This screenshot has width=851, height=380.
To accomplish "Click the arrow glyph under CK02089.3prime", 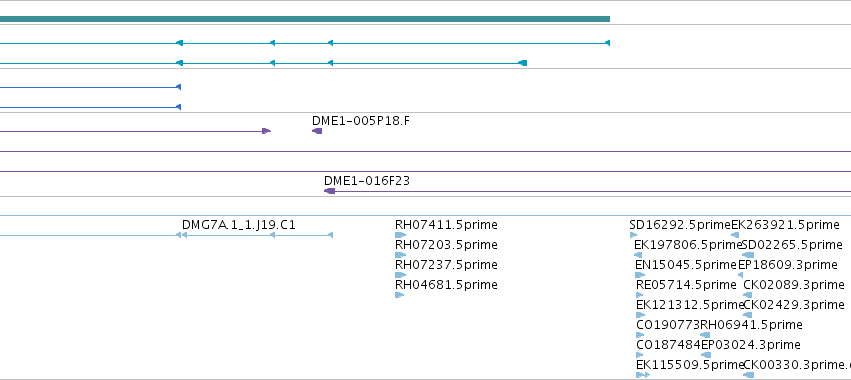I will point(747,295).
